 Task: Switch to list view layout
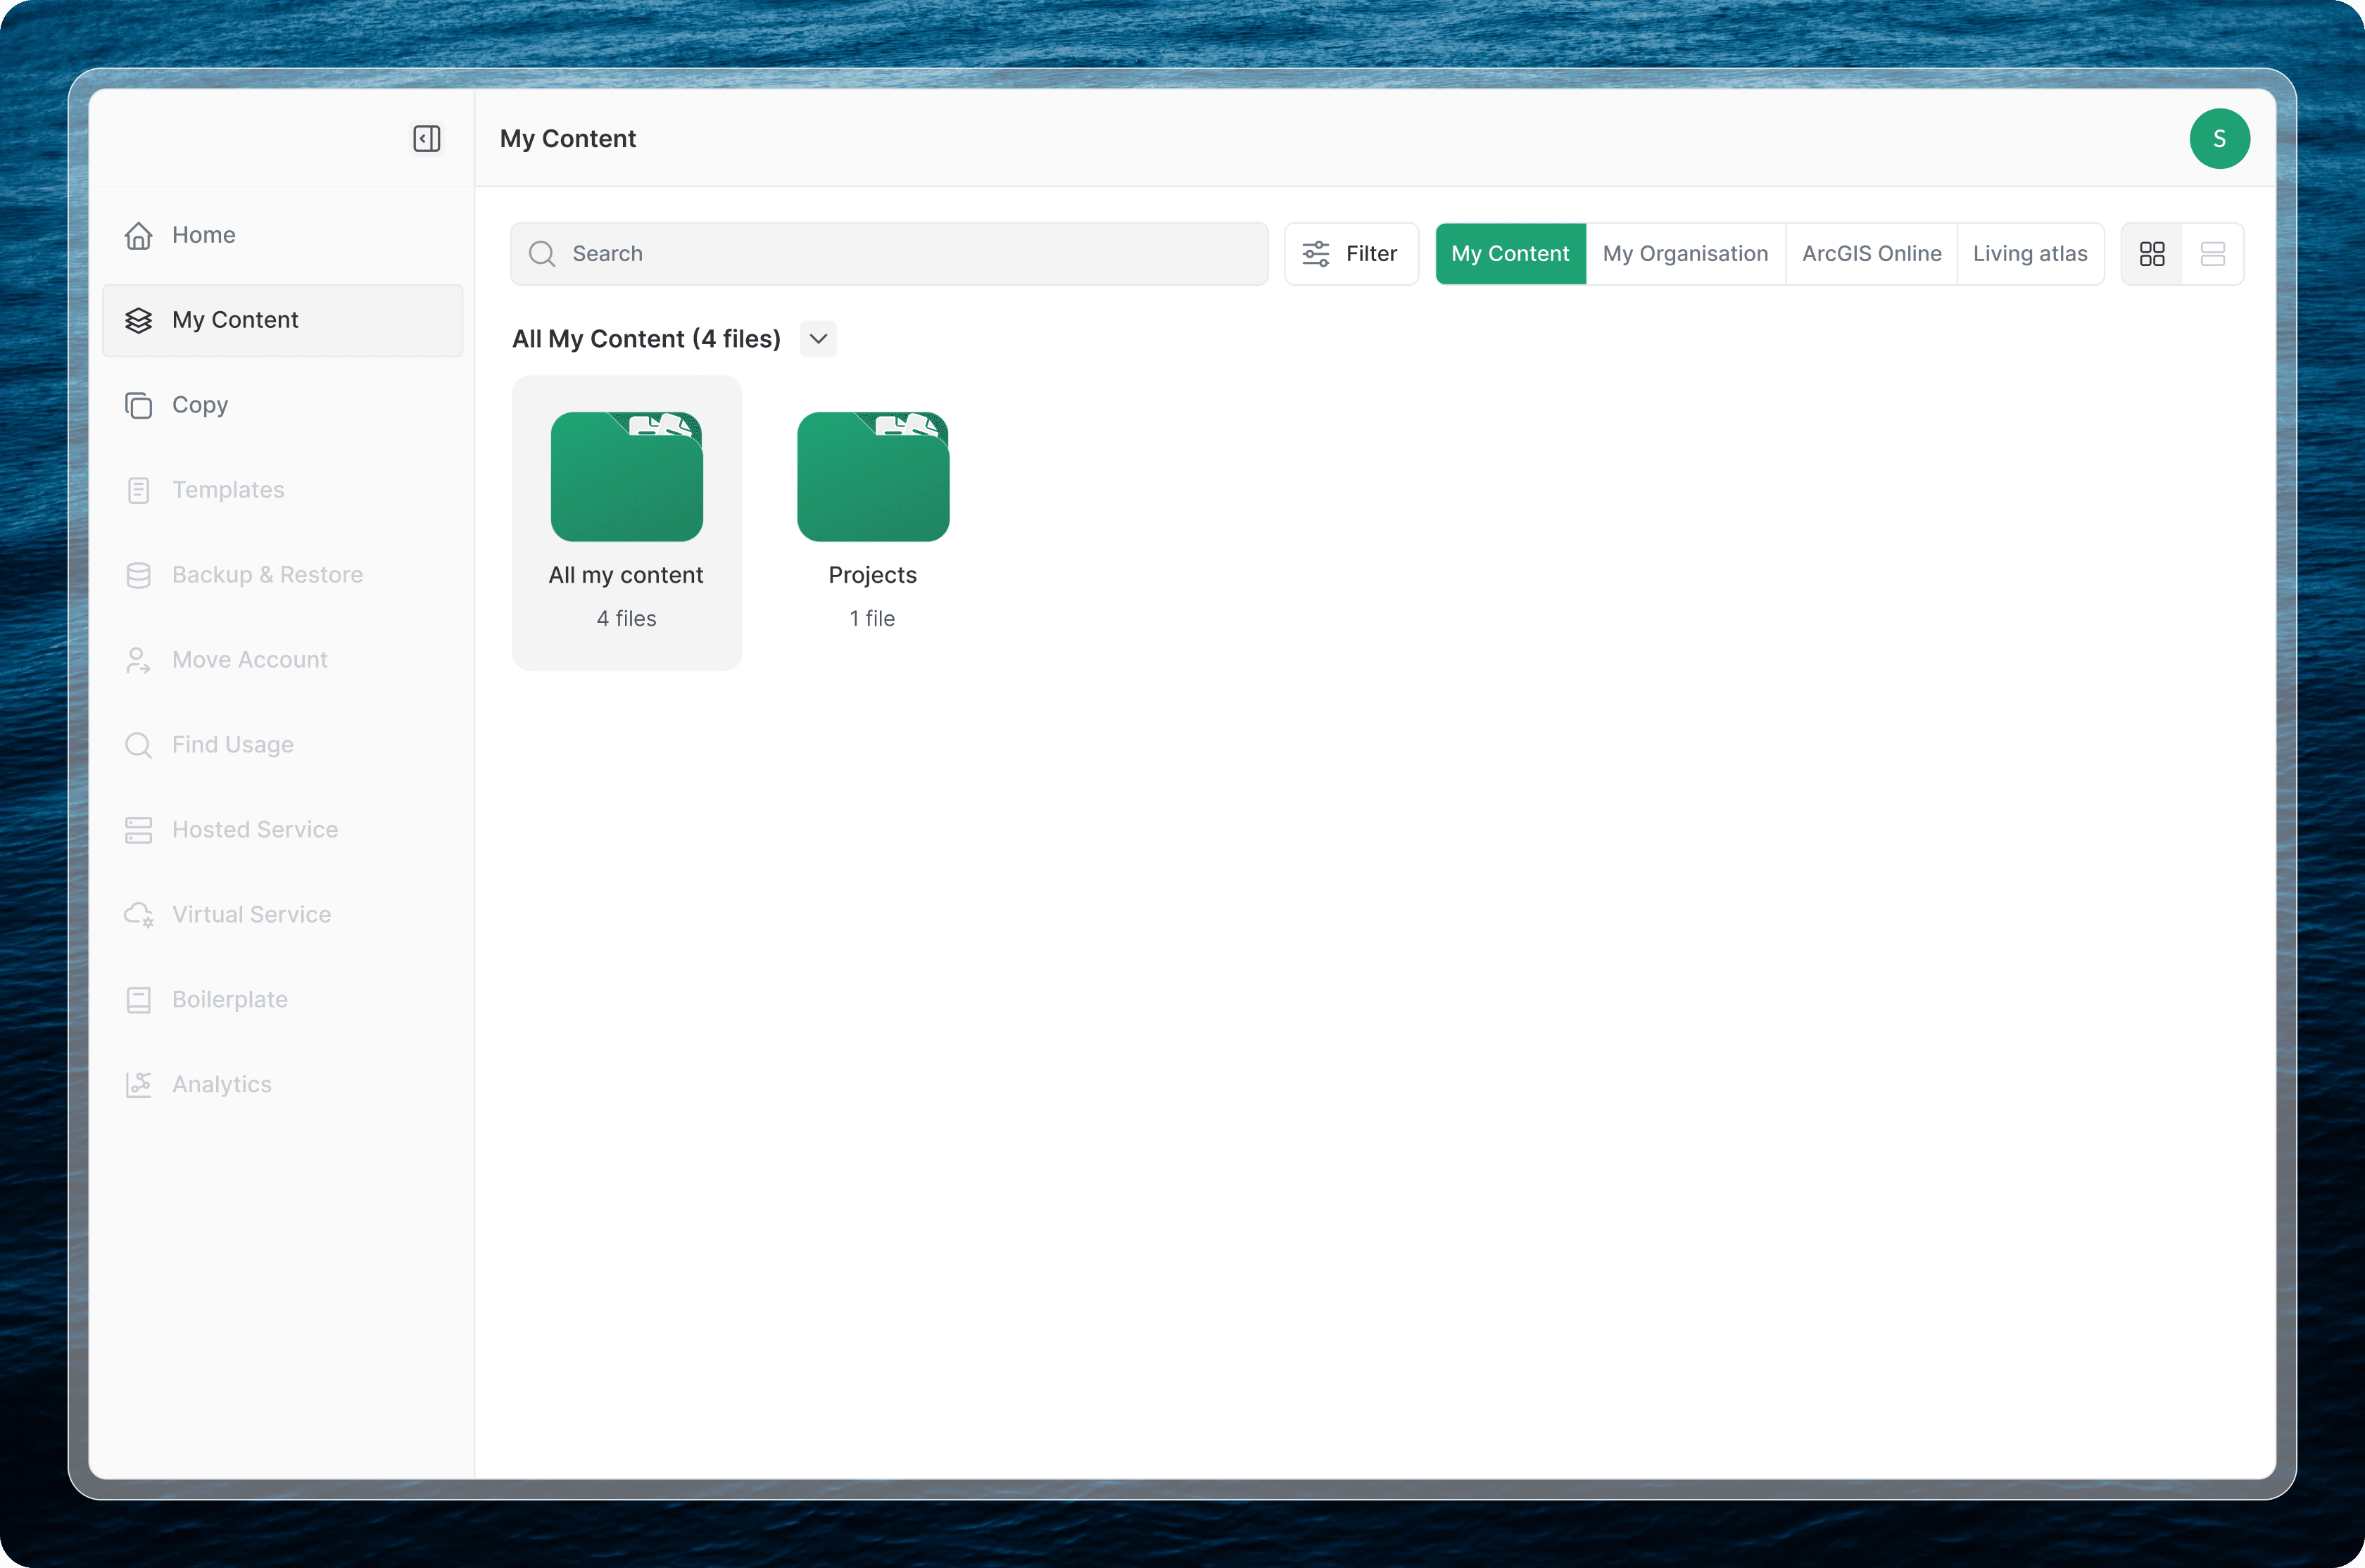coord(2213,254)
